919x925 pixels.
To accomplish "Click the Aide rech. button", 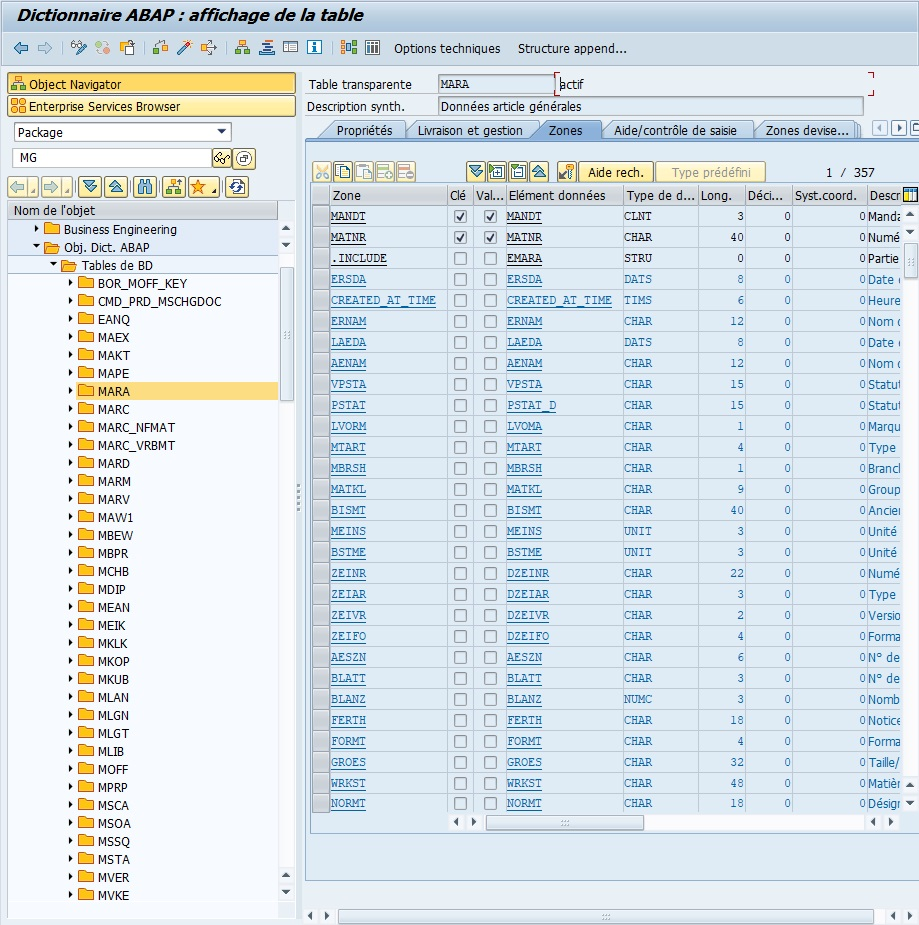I will tap(615, 172).
